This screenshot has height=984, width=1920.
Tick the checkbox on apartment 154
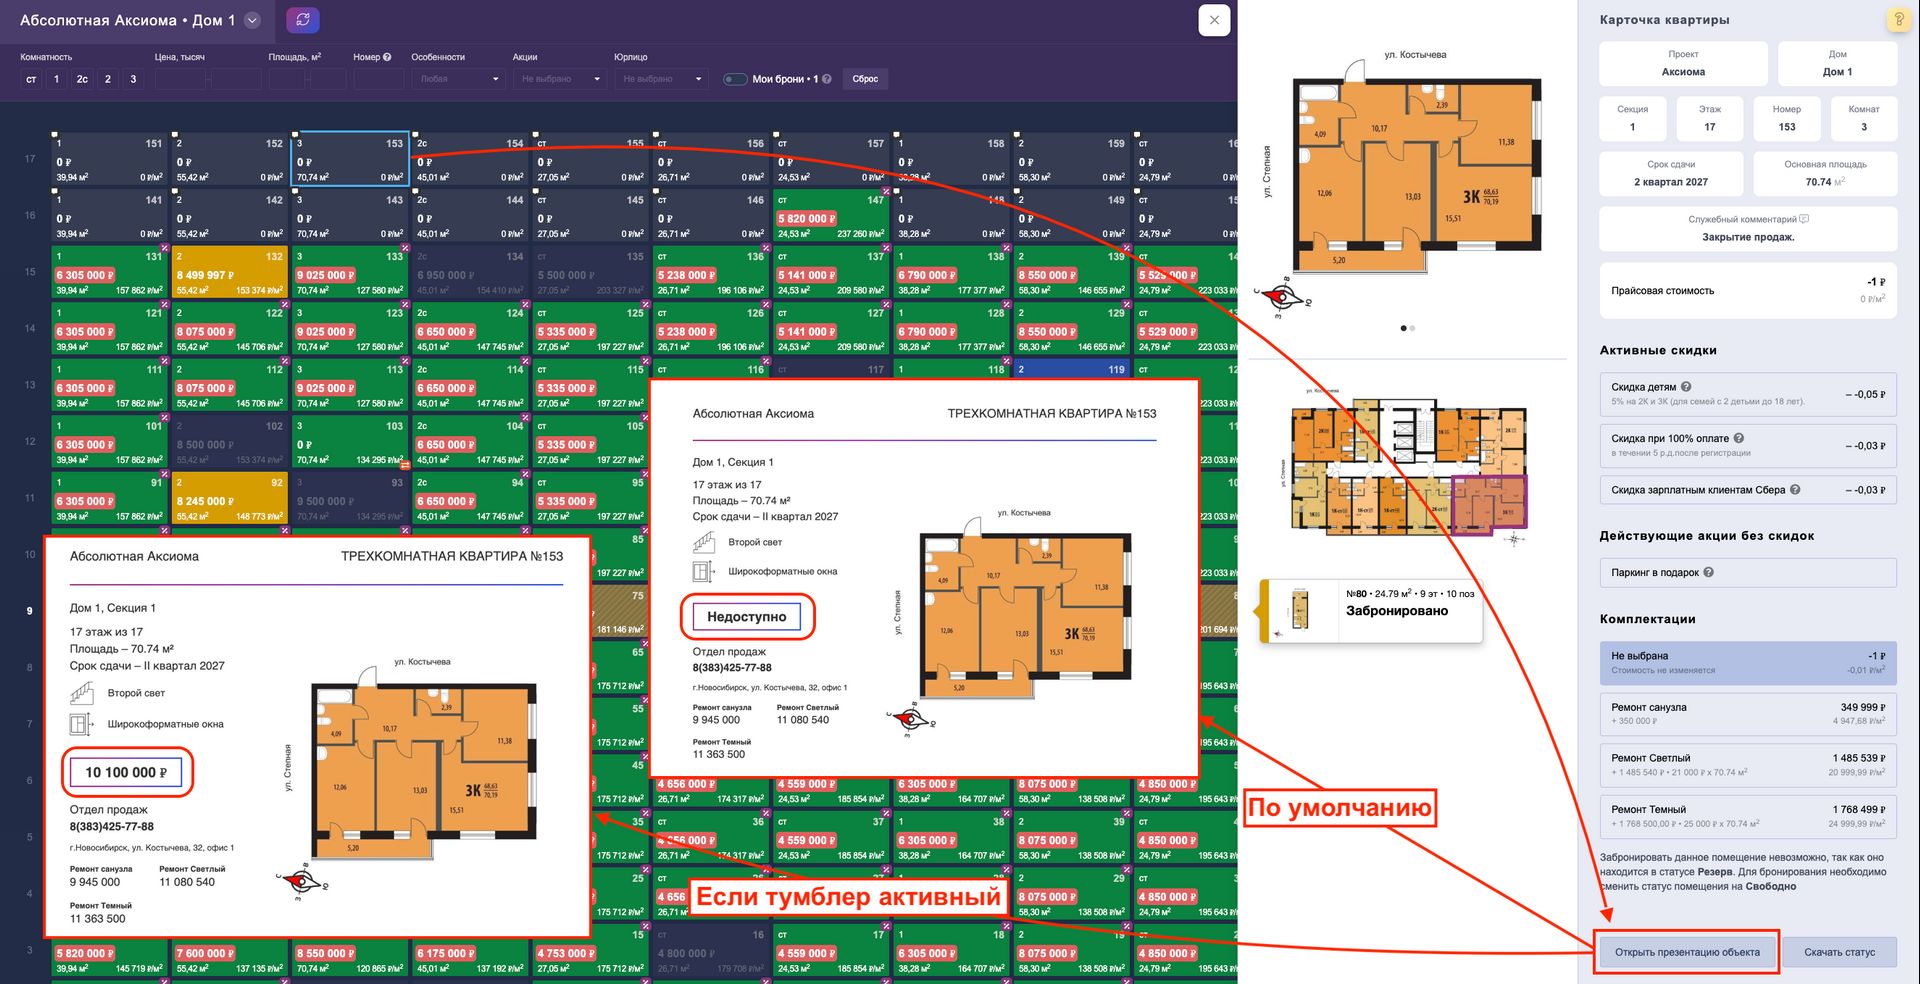point(417,134)
